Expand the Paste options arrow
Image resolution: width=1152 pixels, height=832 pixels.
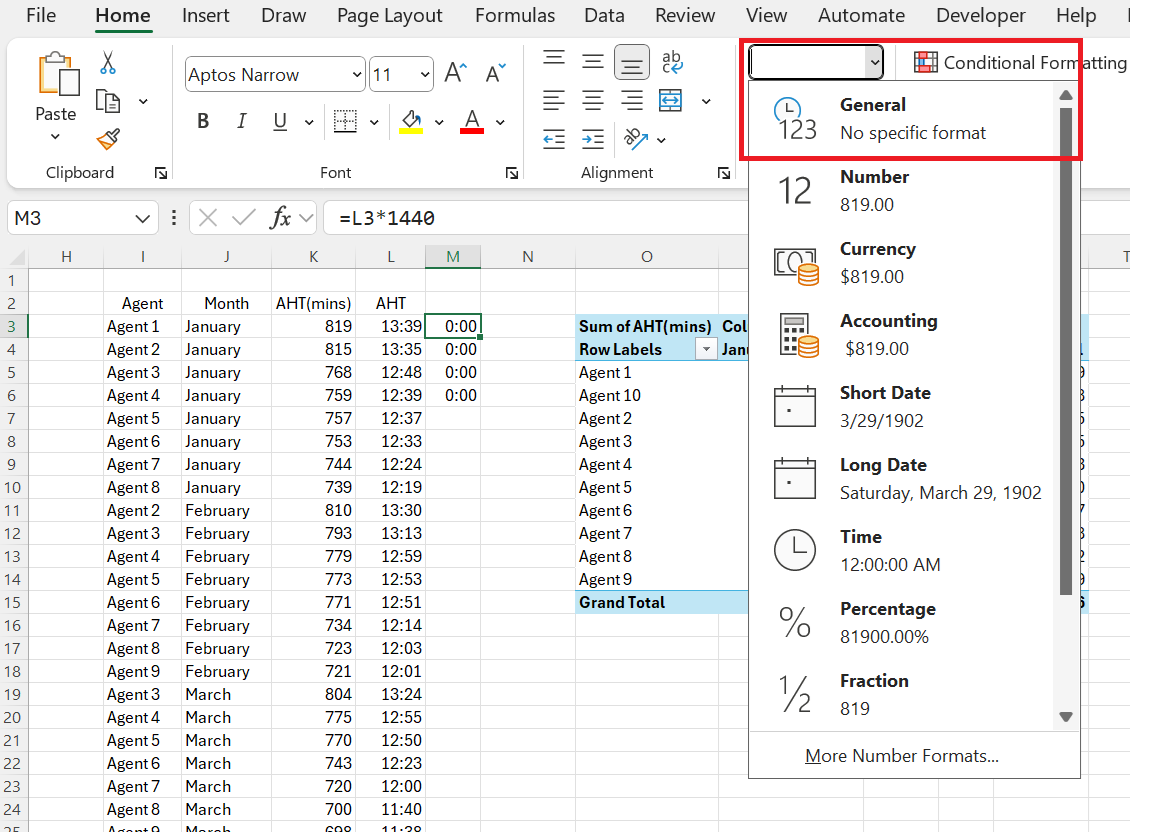(x=55, y=137)
